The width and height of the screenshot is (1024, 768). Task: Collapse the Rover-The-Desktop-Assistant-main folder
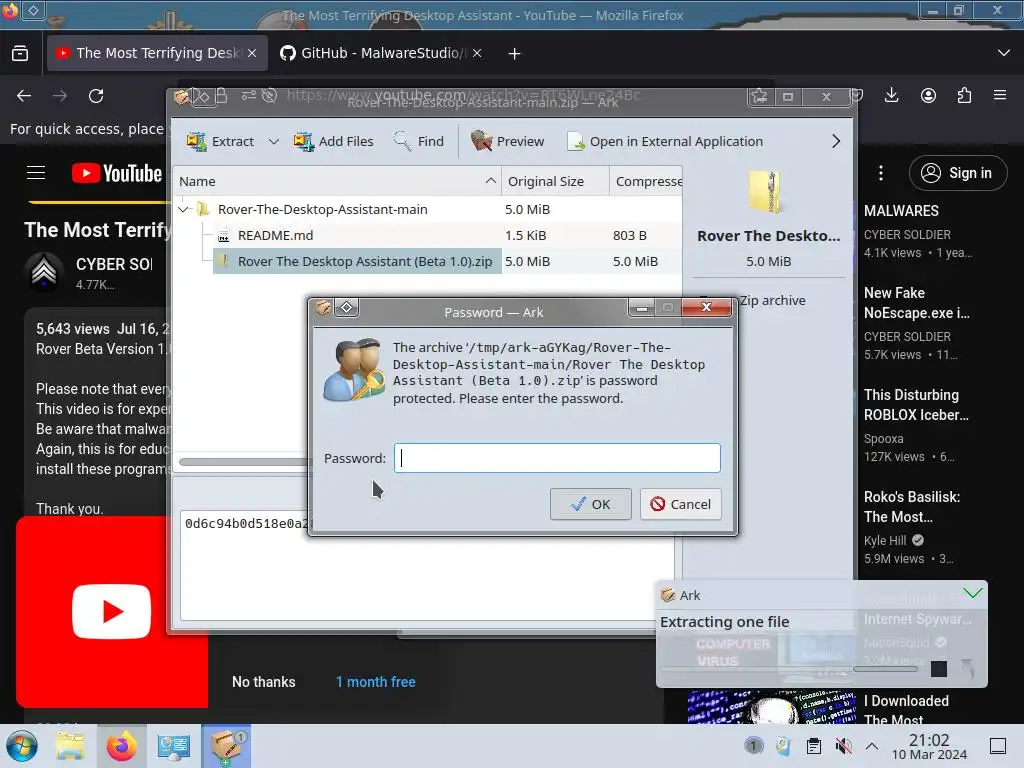[x=184, y=210]
